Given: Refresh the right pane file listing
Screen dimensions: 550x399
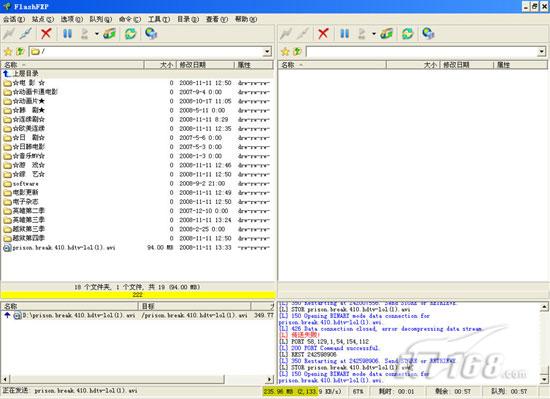Looking at the screenshot, I should (407, 34).
